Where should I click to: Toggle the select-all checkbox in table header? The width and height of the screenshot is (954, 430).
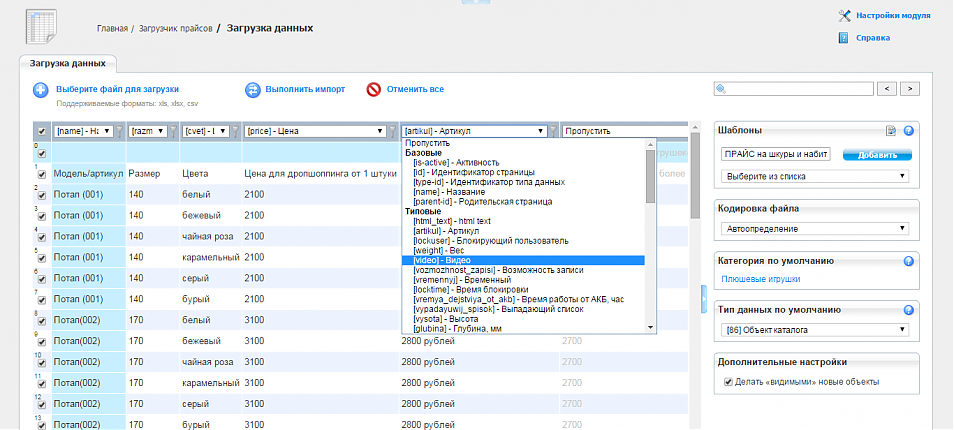pyautogui.click(x=41, y=131)
